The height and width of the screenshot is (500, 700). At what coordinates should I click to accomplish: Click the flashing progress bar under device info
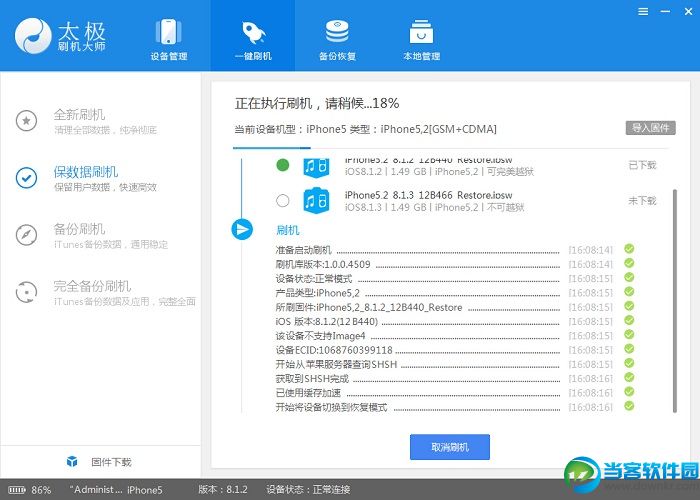451,148
